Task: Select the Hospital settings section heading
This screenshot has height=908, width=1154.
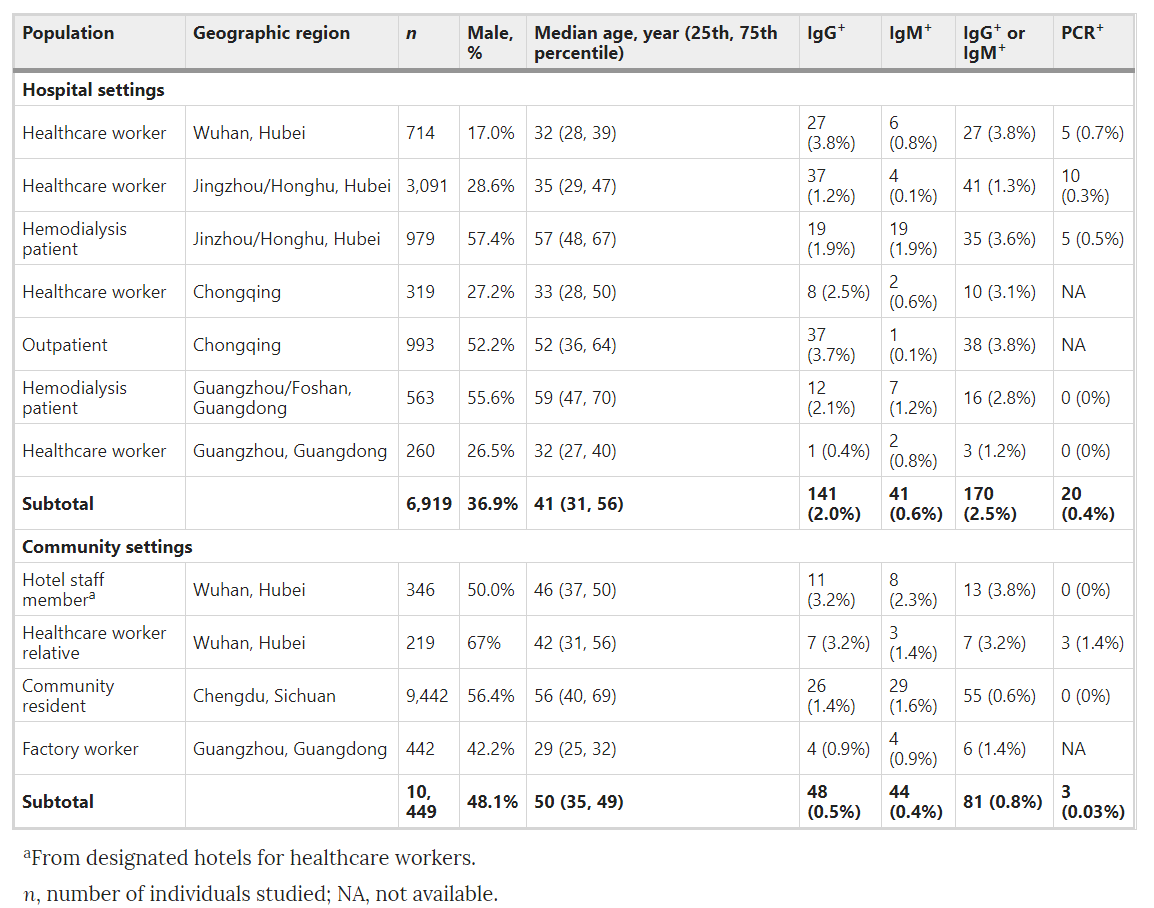Action: 93,90
